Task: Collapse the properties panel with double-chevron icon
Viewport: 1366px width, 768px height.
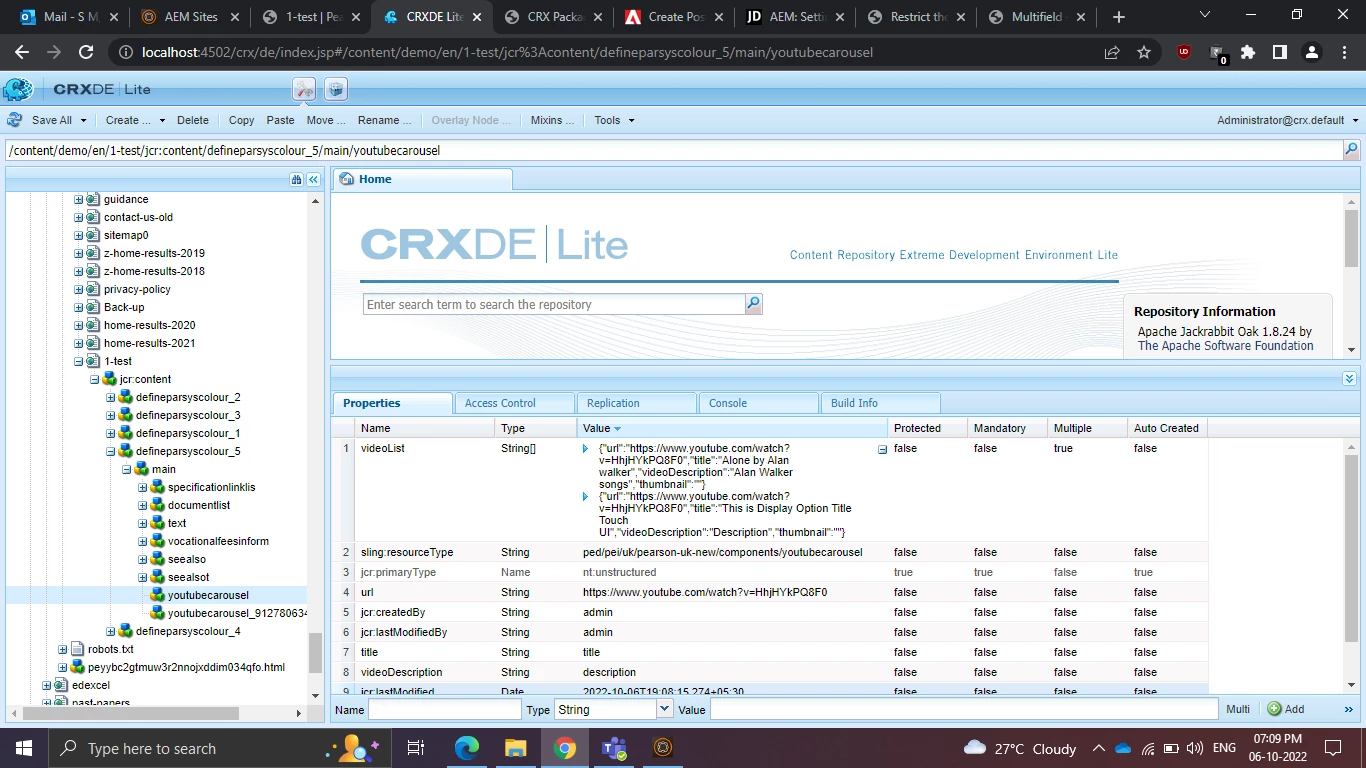Action: (1349, 379)
